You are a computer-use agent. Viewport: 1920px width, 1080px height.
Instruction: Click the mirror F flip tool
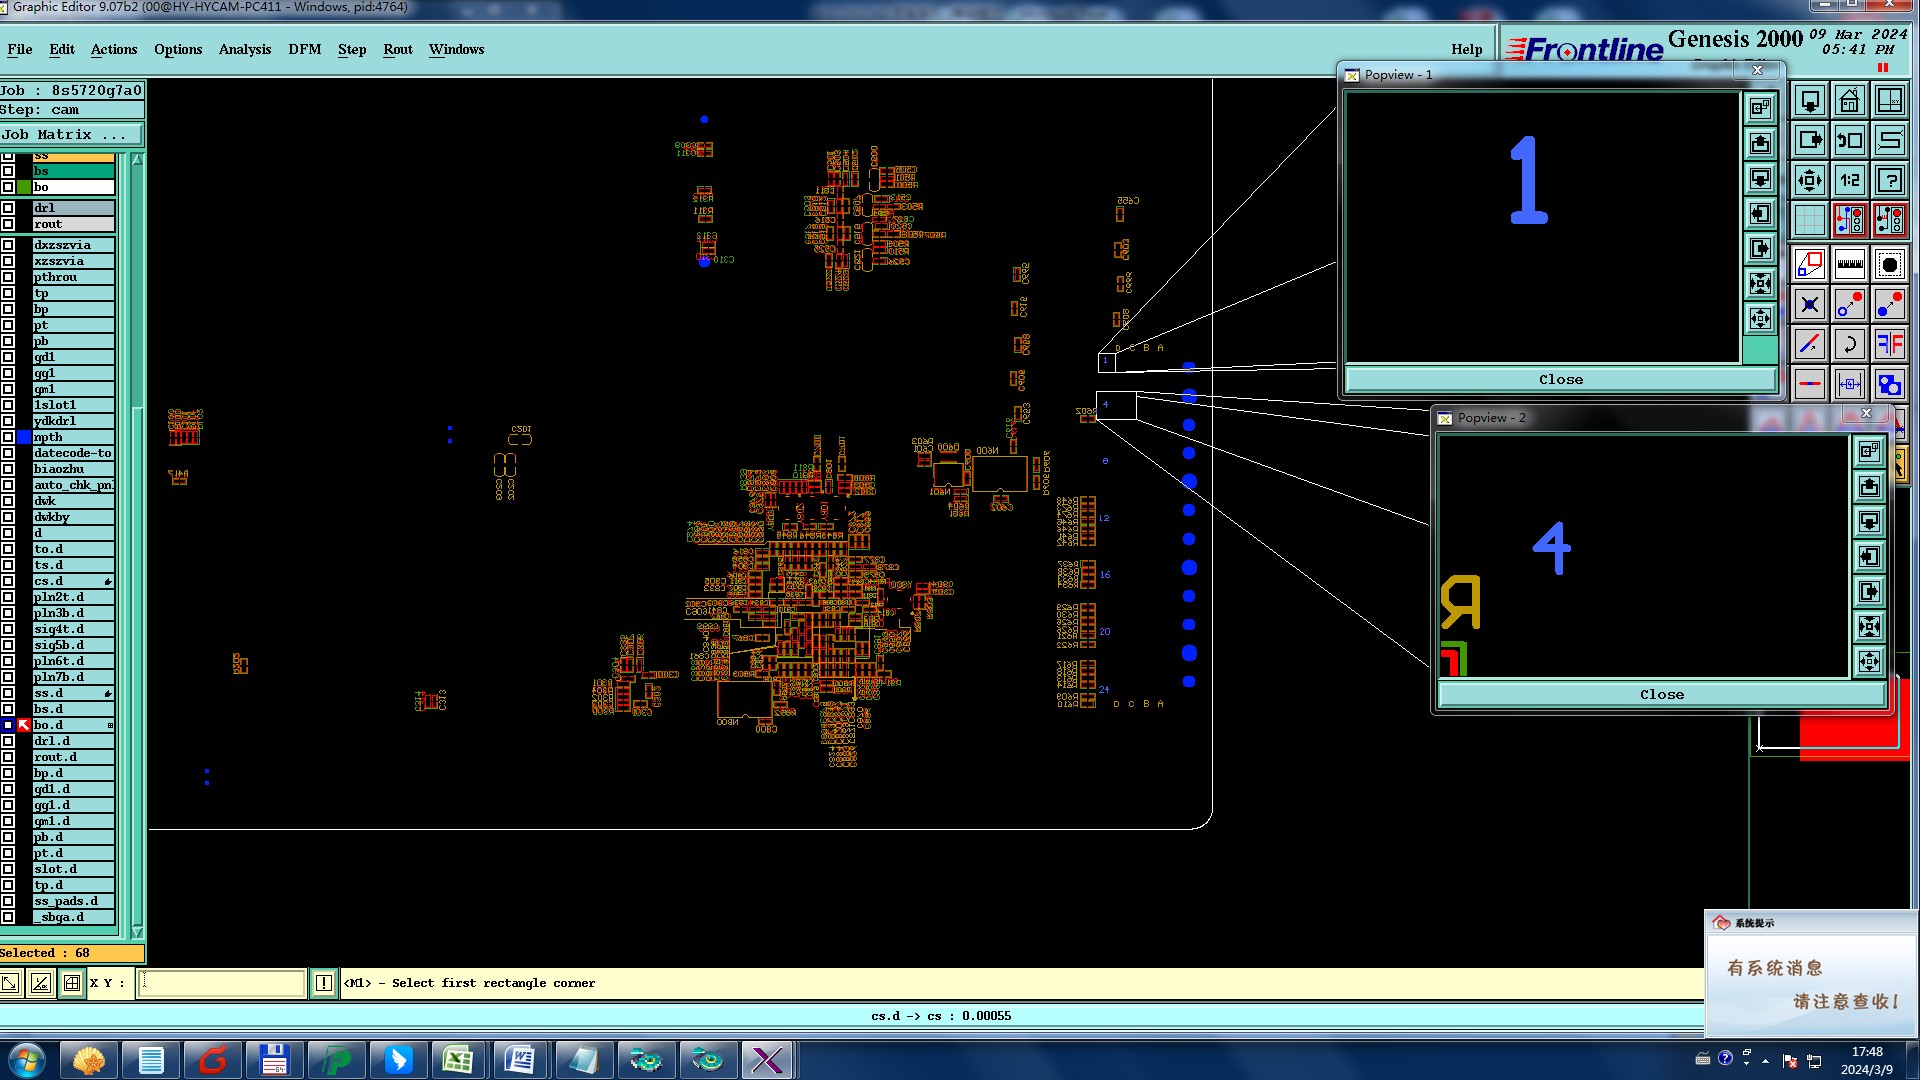pyautogui.click(x=1889, y=345)
